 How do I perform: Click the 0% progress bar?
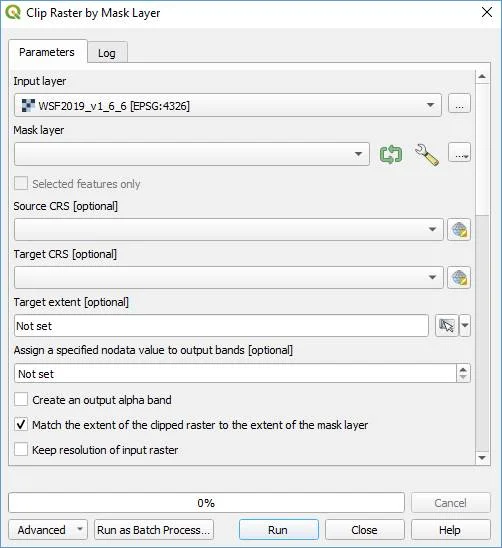click(x=206, y=503)
